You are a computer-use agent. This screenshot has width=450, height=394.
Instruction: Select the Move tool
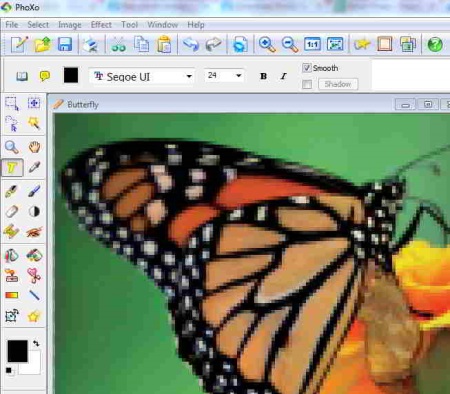coord(34,103)
